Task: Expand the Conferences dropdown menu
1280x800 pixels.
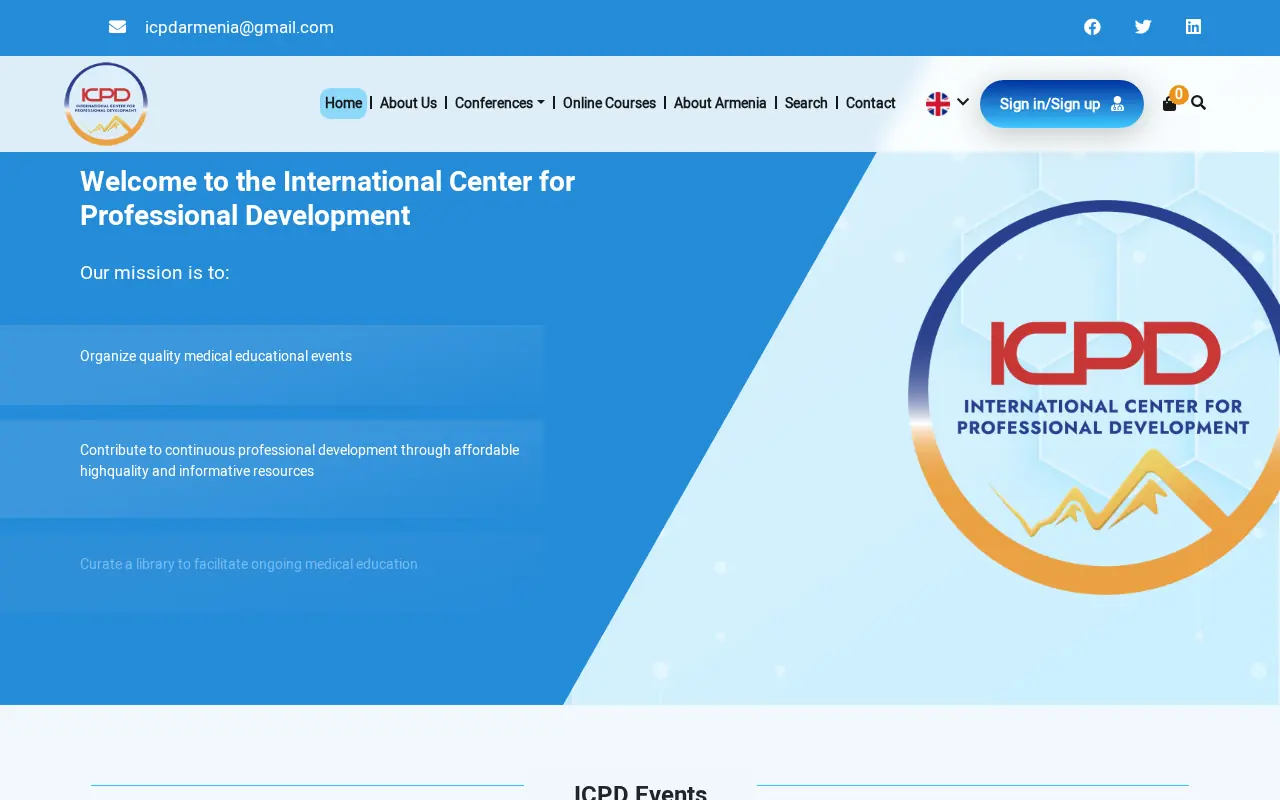Action: [x=499, y=103]
